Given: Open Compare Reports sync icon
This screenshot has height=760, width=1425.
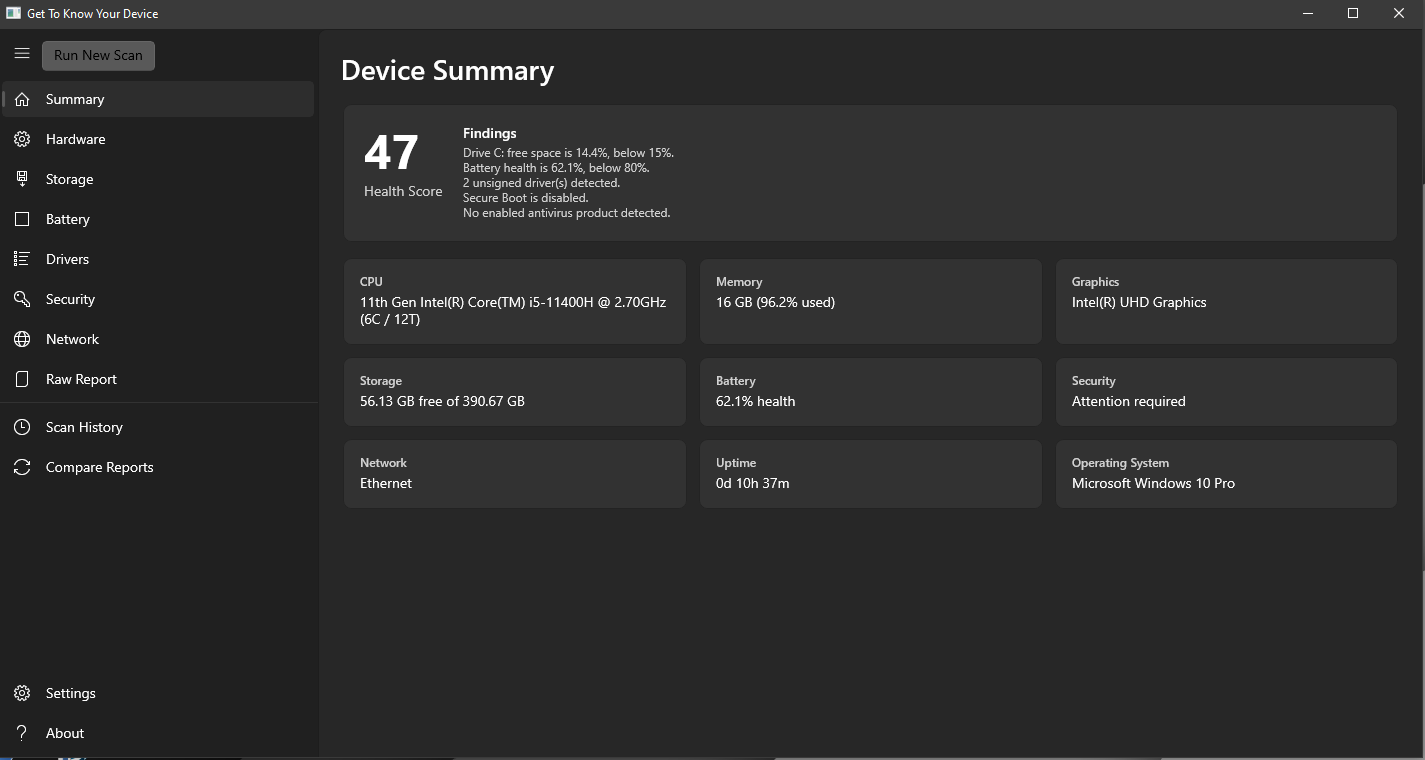Looking at the screenshot, I should click(x=22, y=467).
